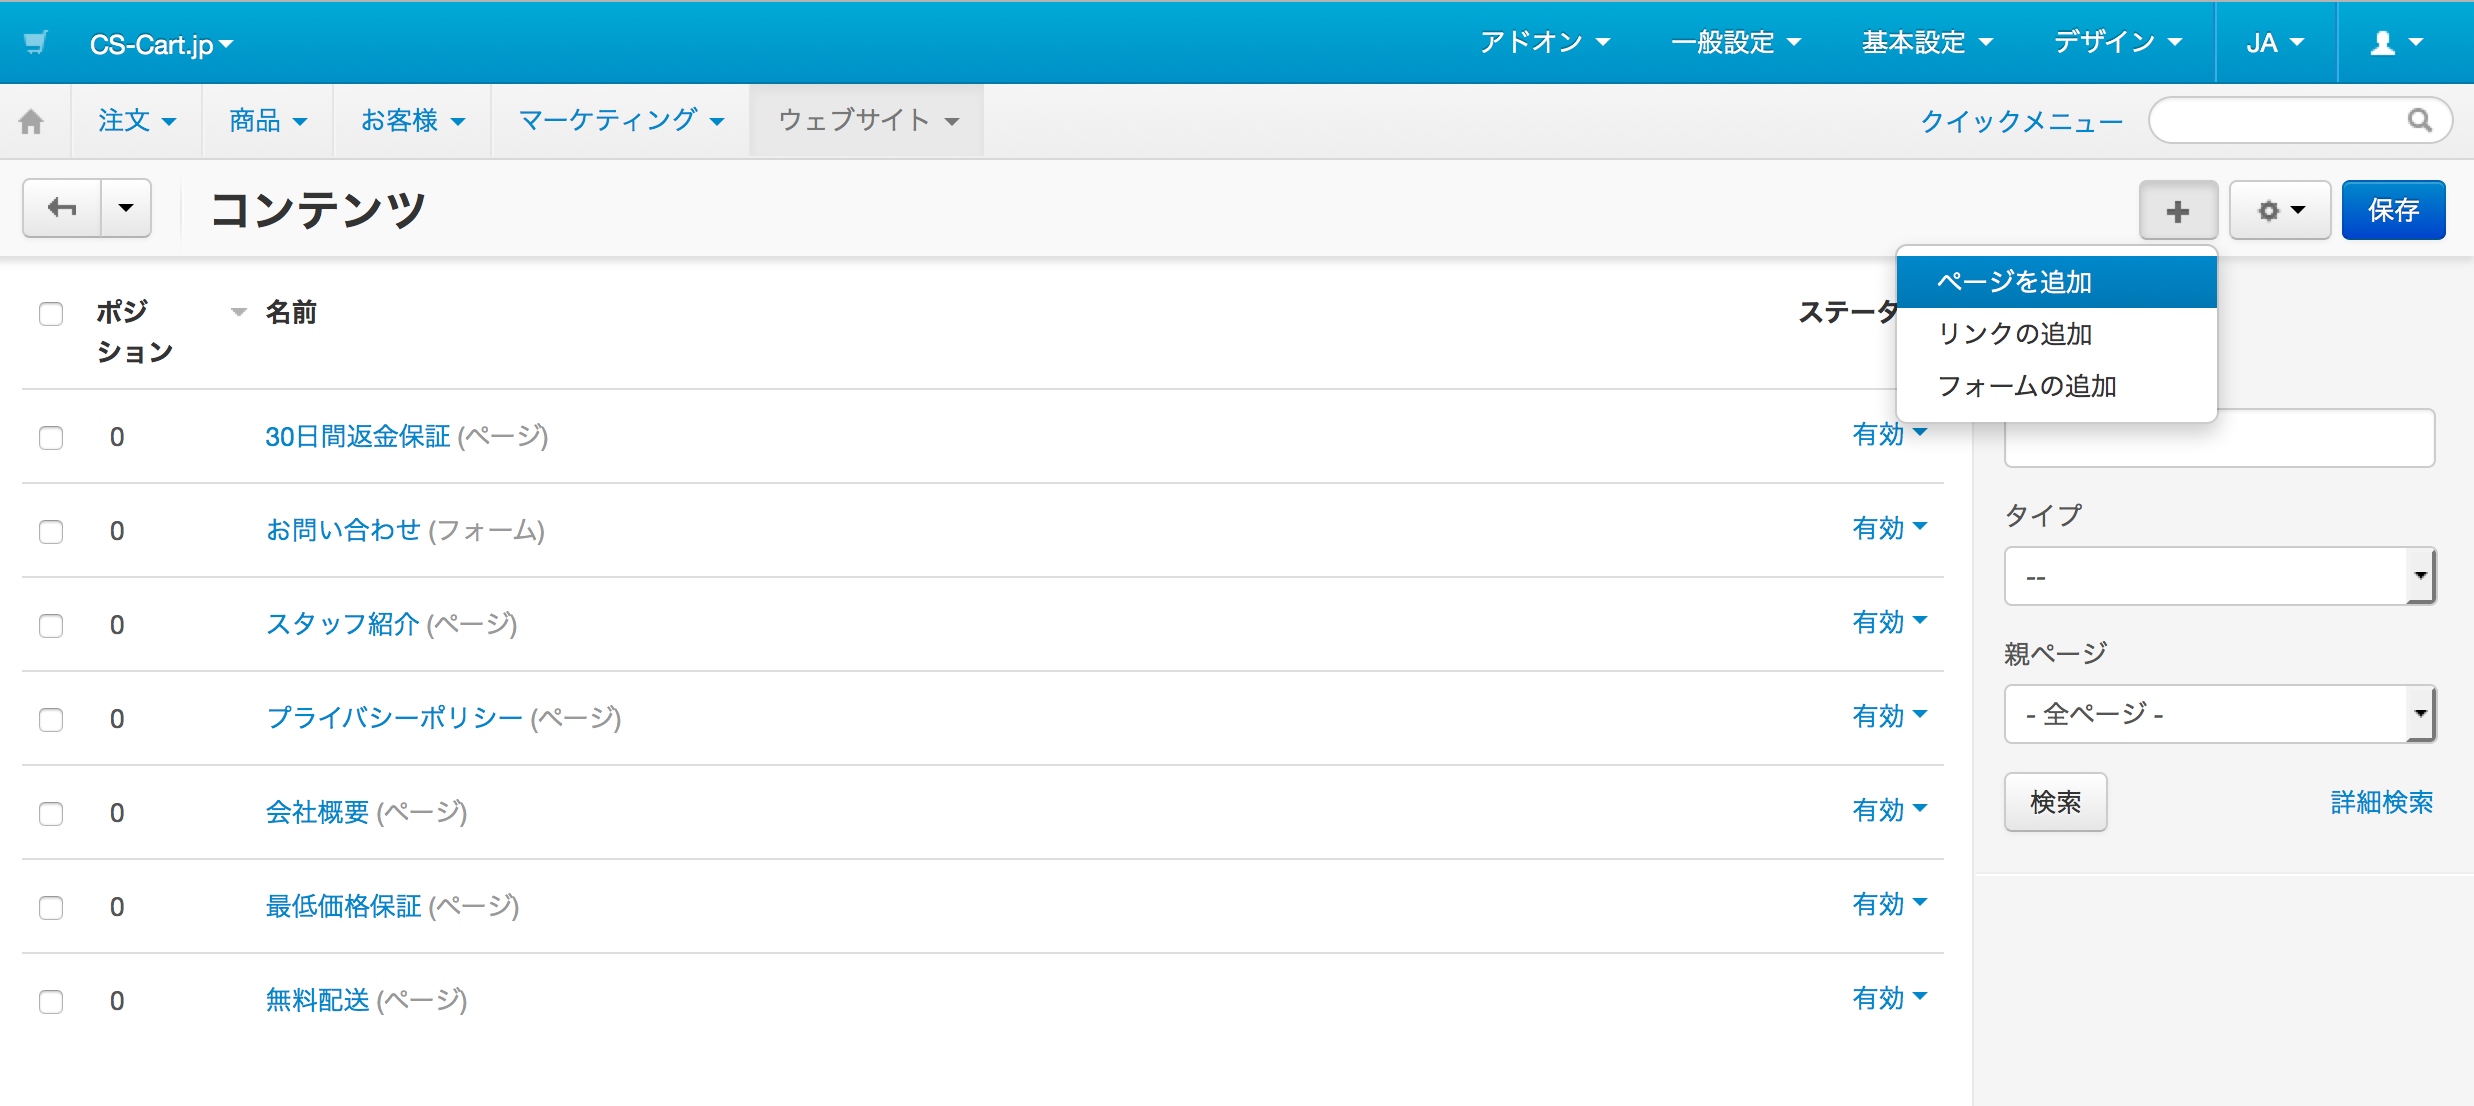Change status of お問い合わせ row

[1889, 528]
